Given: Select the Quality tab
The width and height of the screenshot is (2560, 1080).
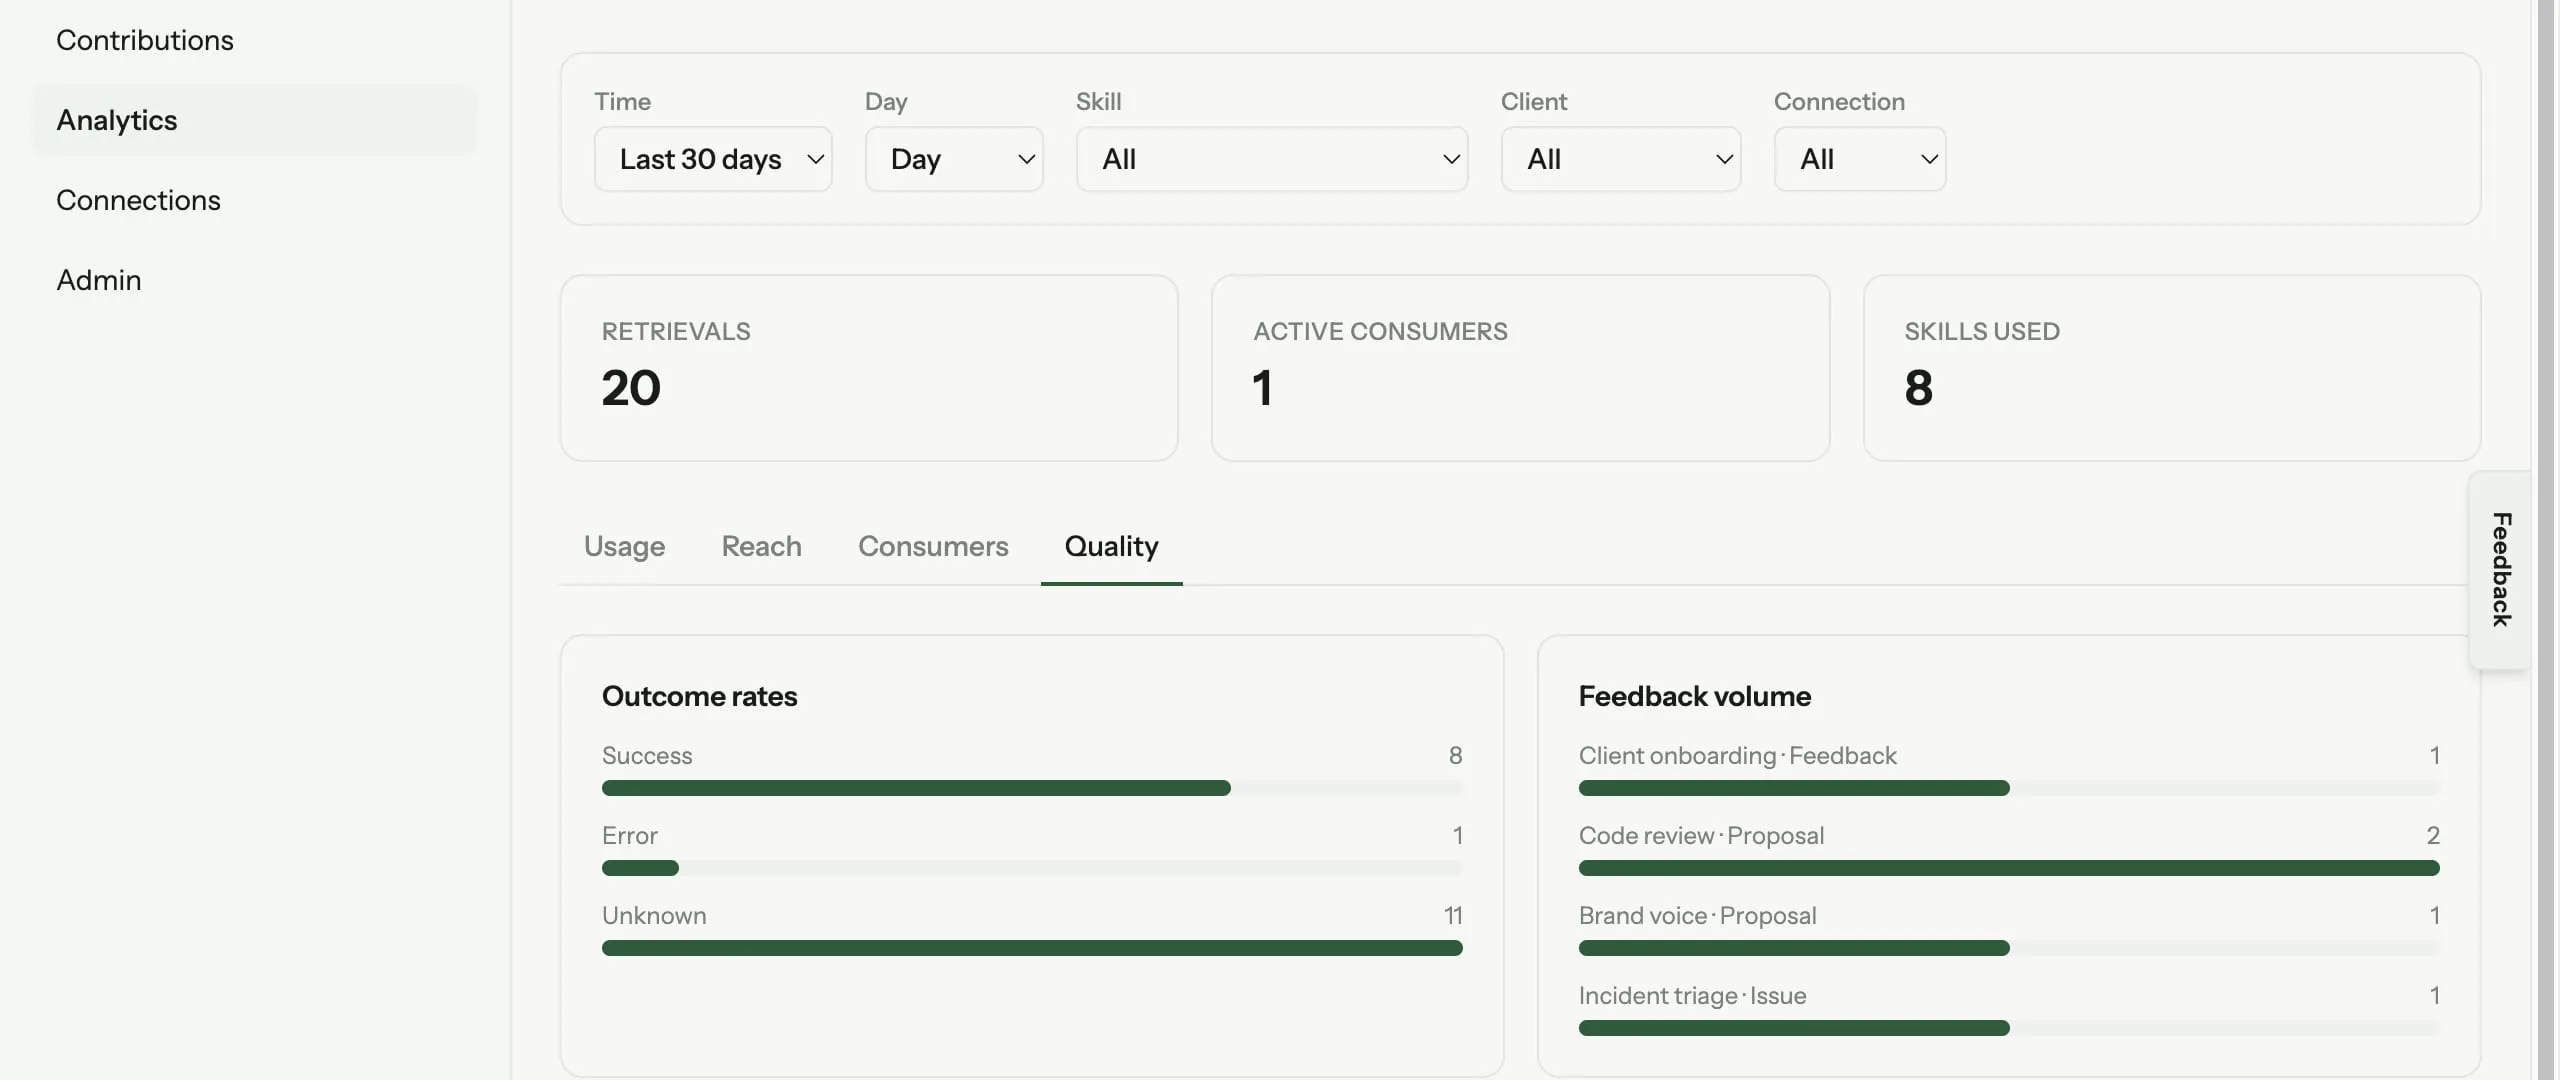Looking at the screenshot, I should click(1111, 546).
